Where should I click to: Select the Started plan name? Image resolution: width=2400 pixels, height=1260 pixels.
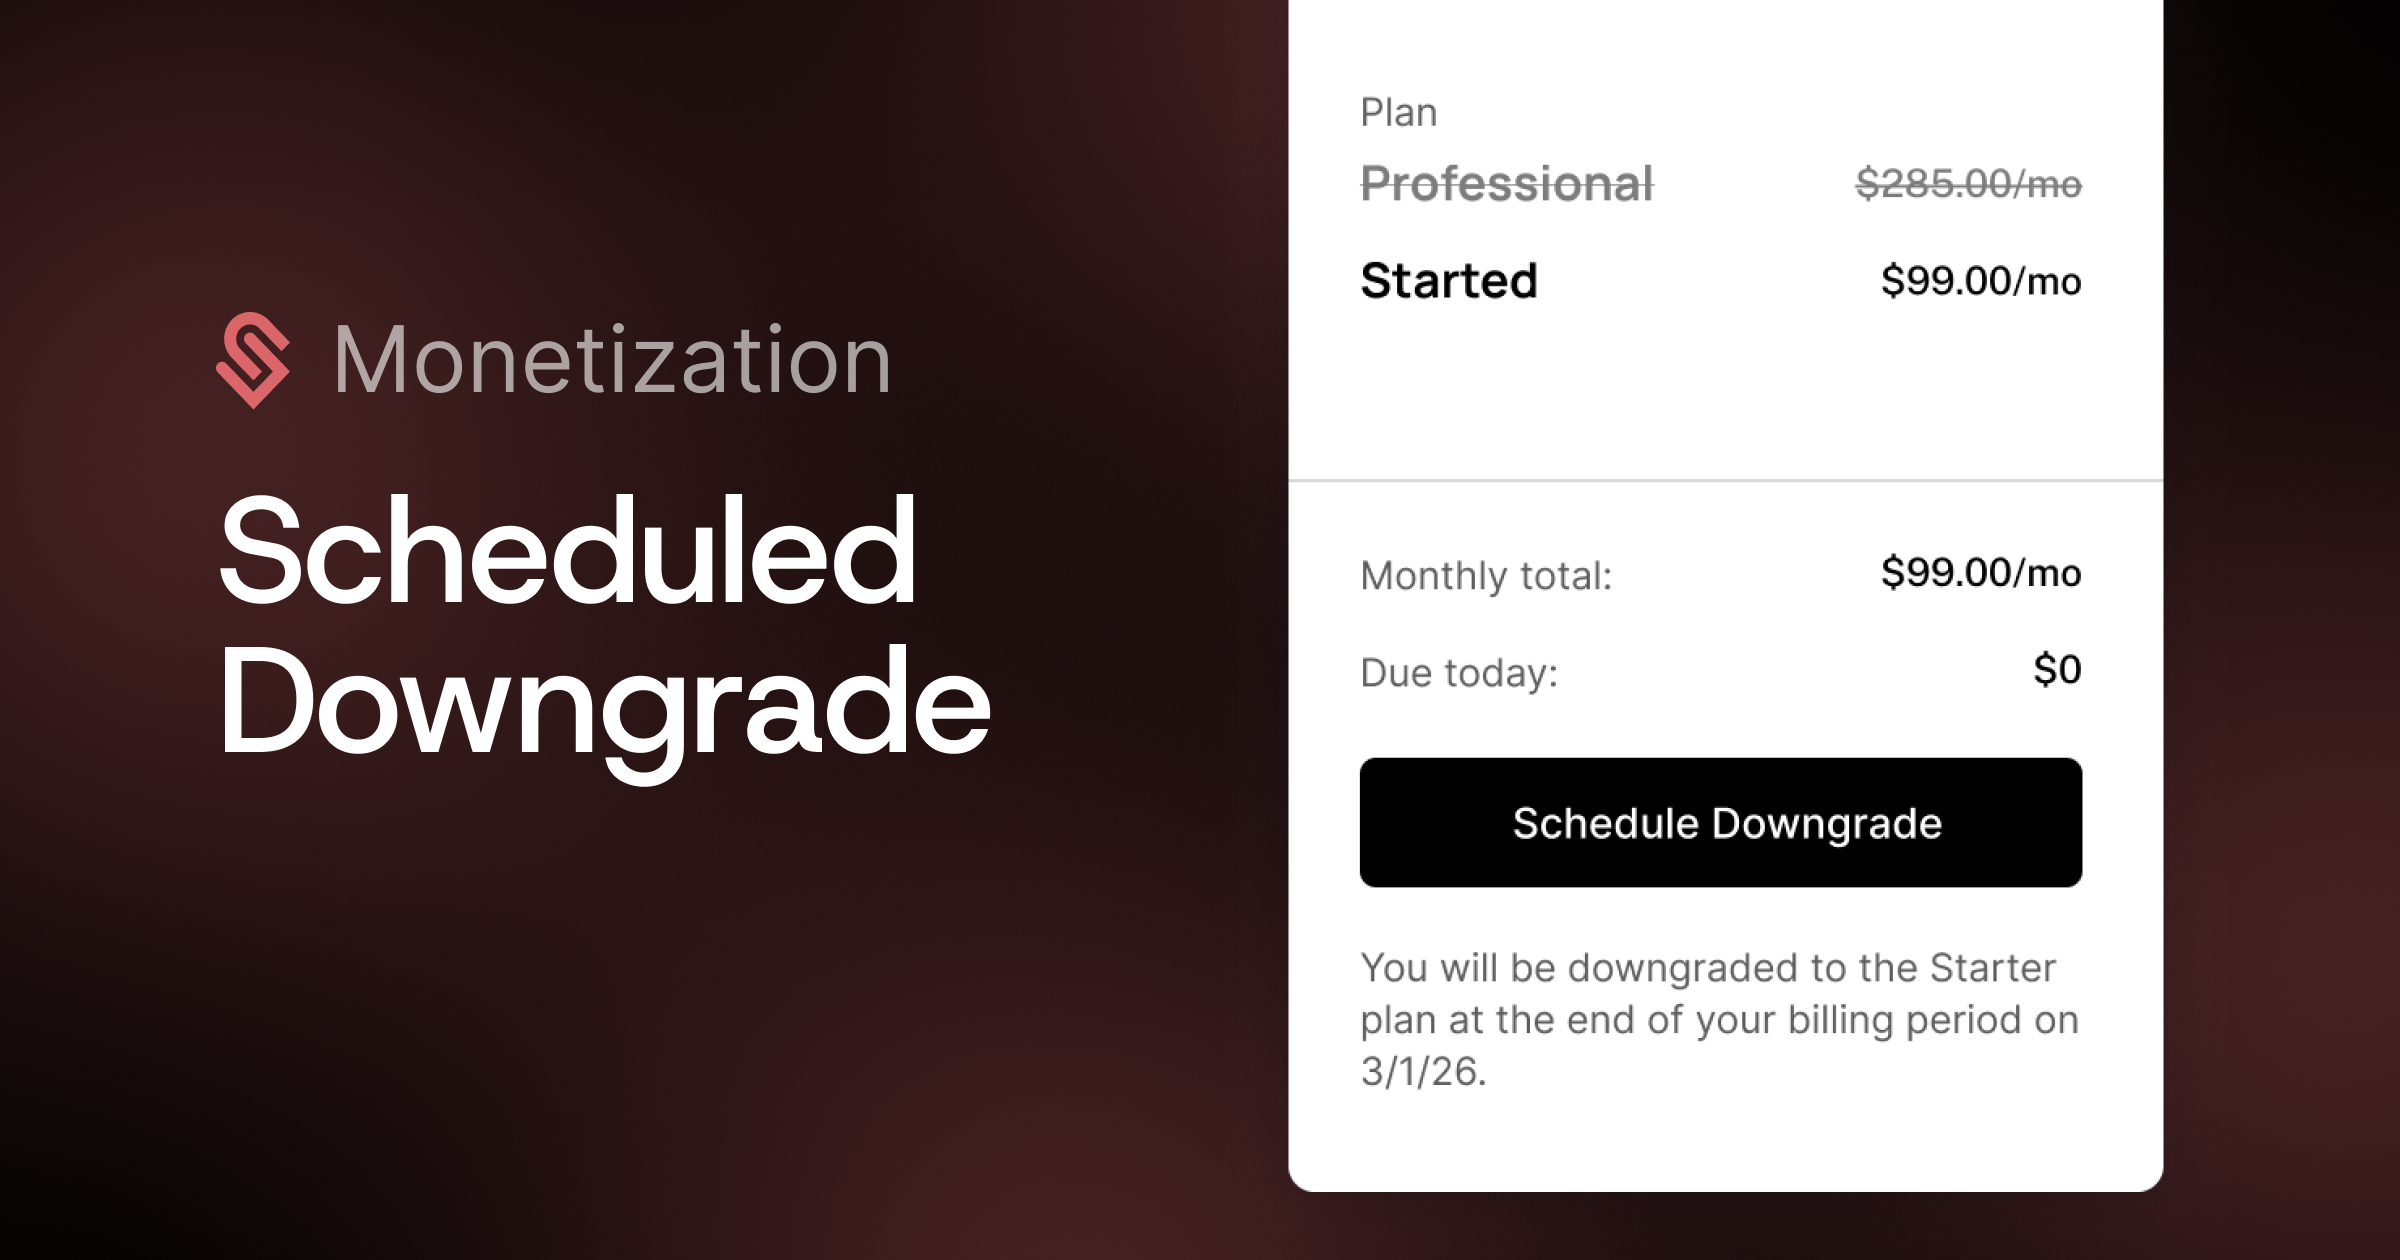coord(1449,281)
